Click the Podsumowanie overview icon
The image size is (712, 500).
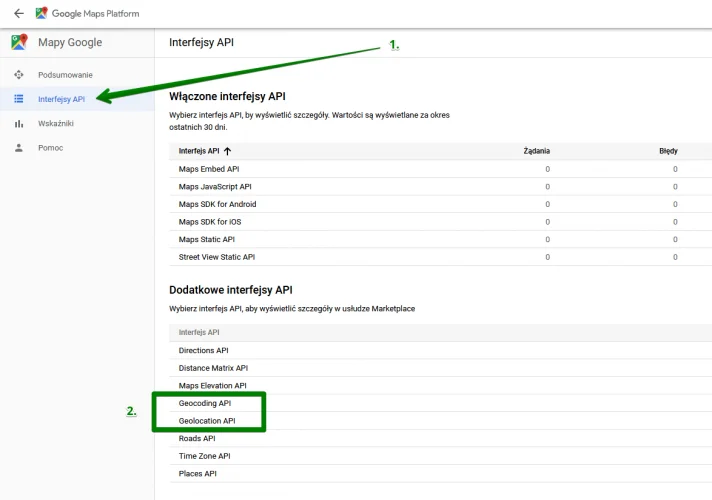click(19, 74)
